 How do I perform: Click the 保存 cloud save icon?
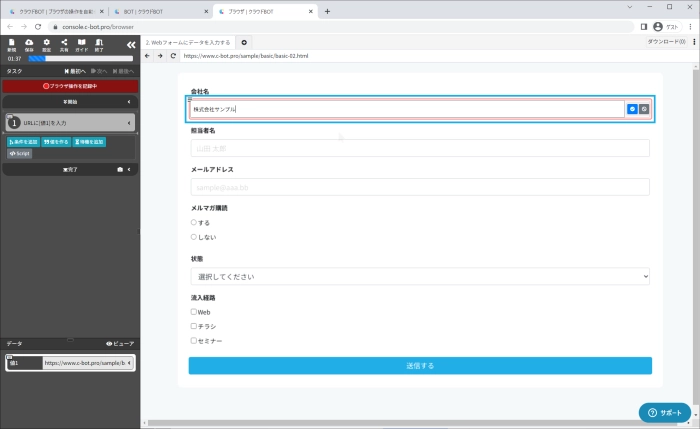(x=29, y=44)
